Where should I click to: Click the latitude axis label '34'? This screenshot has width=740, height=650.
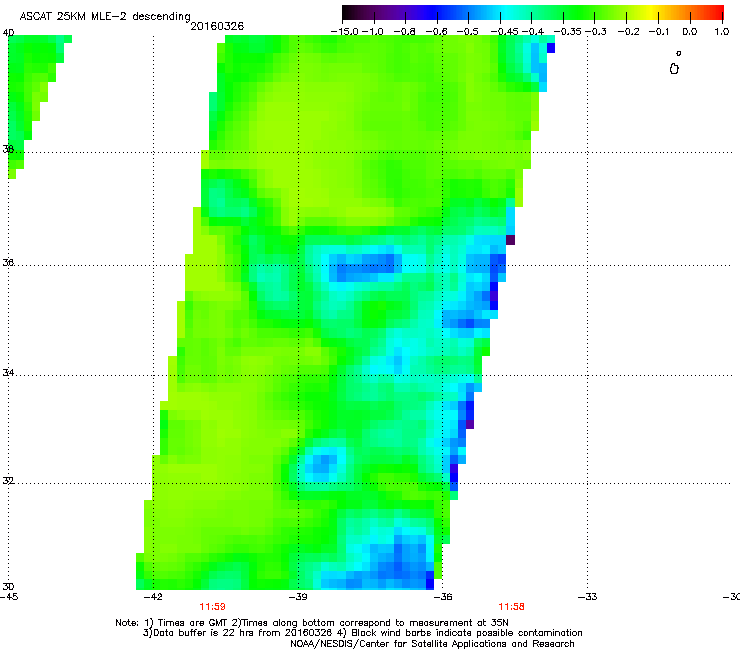[x=8, y=373]
